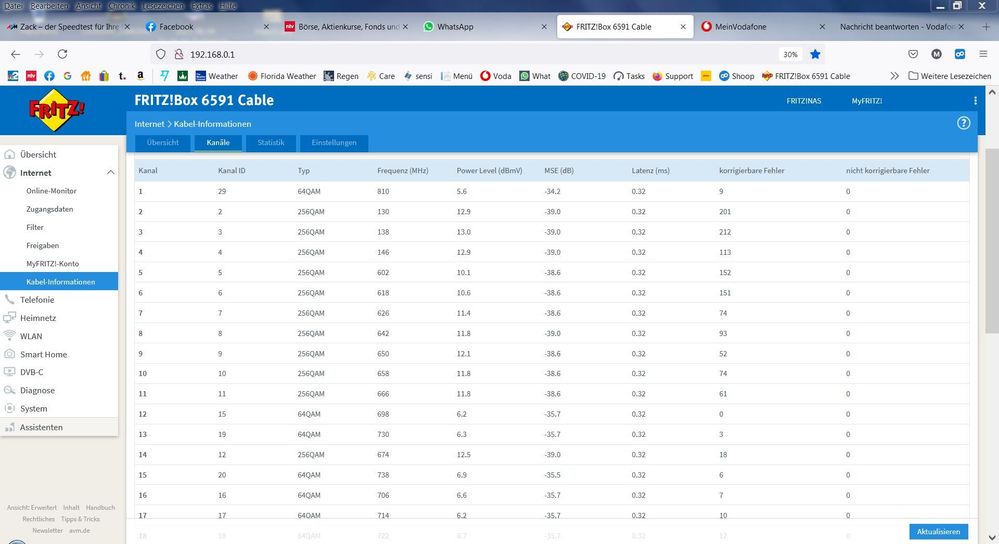Open the WLAN section in sidebar
Image resolution: width=999 pixels, height=544 pixels.
coord(31,336)
